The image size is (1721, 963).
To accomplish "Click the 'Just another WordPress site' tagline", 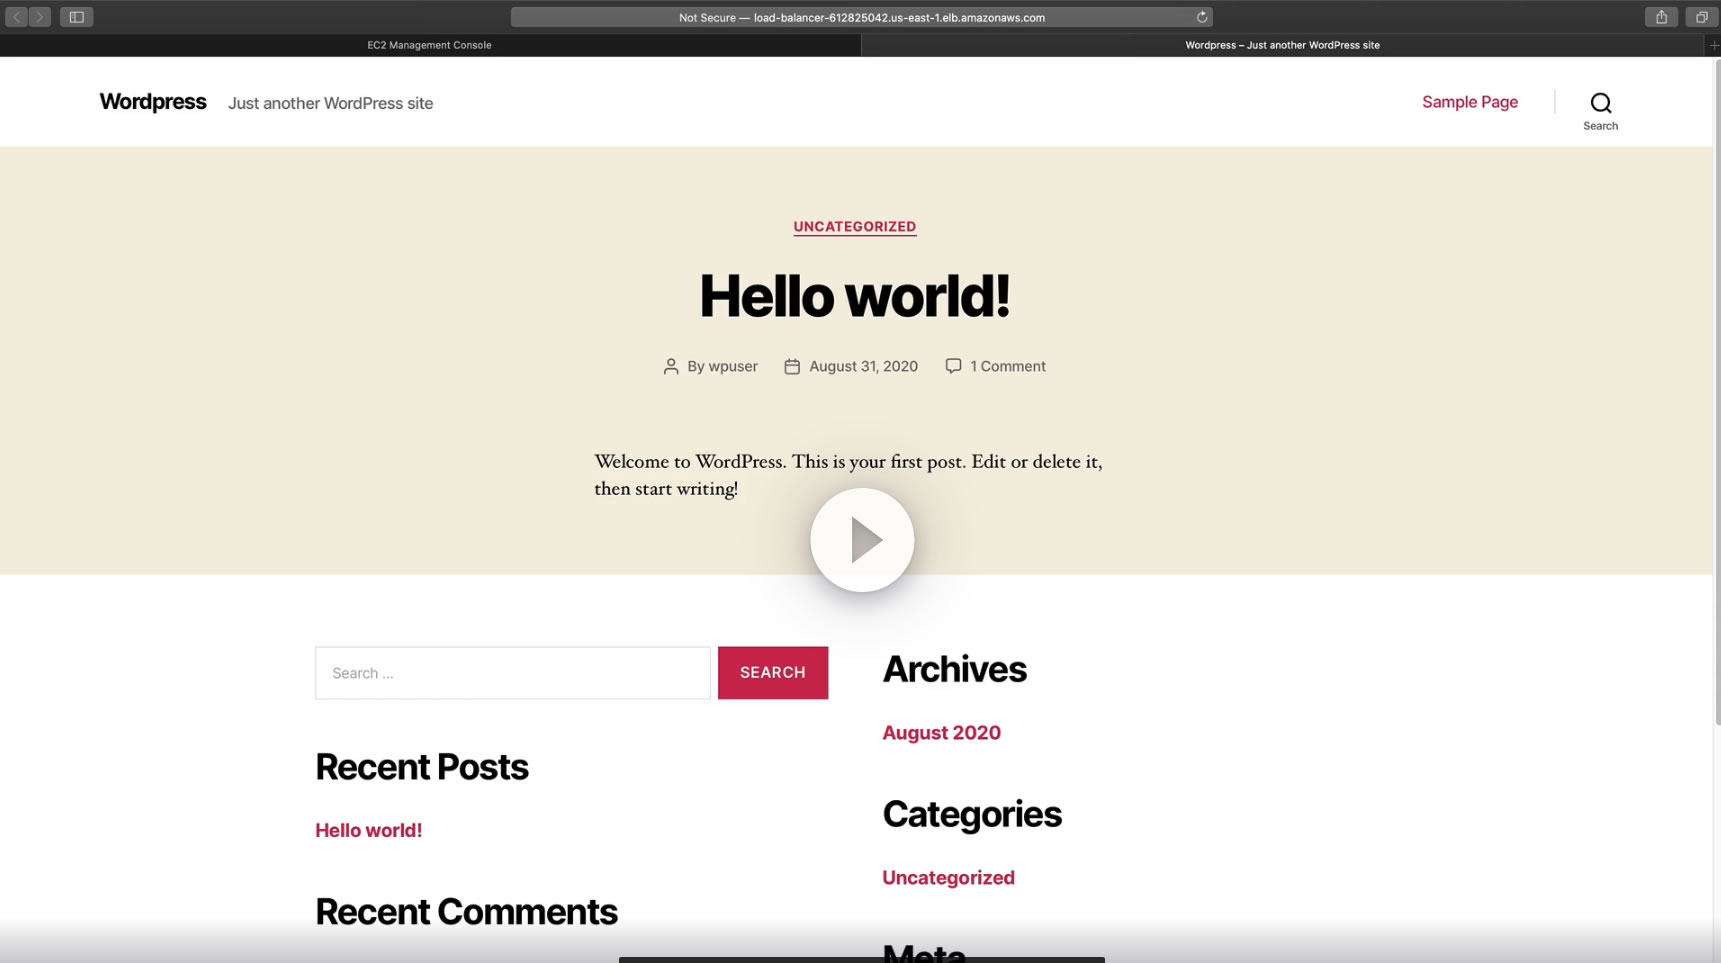I will 331,103.
